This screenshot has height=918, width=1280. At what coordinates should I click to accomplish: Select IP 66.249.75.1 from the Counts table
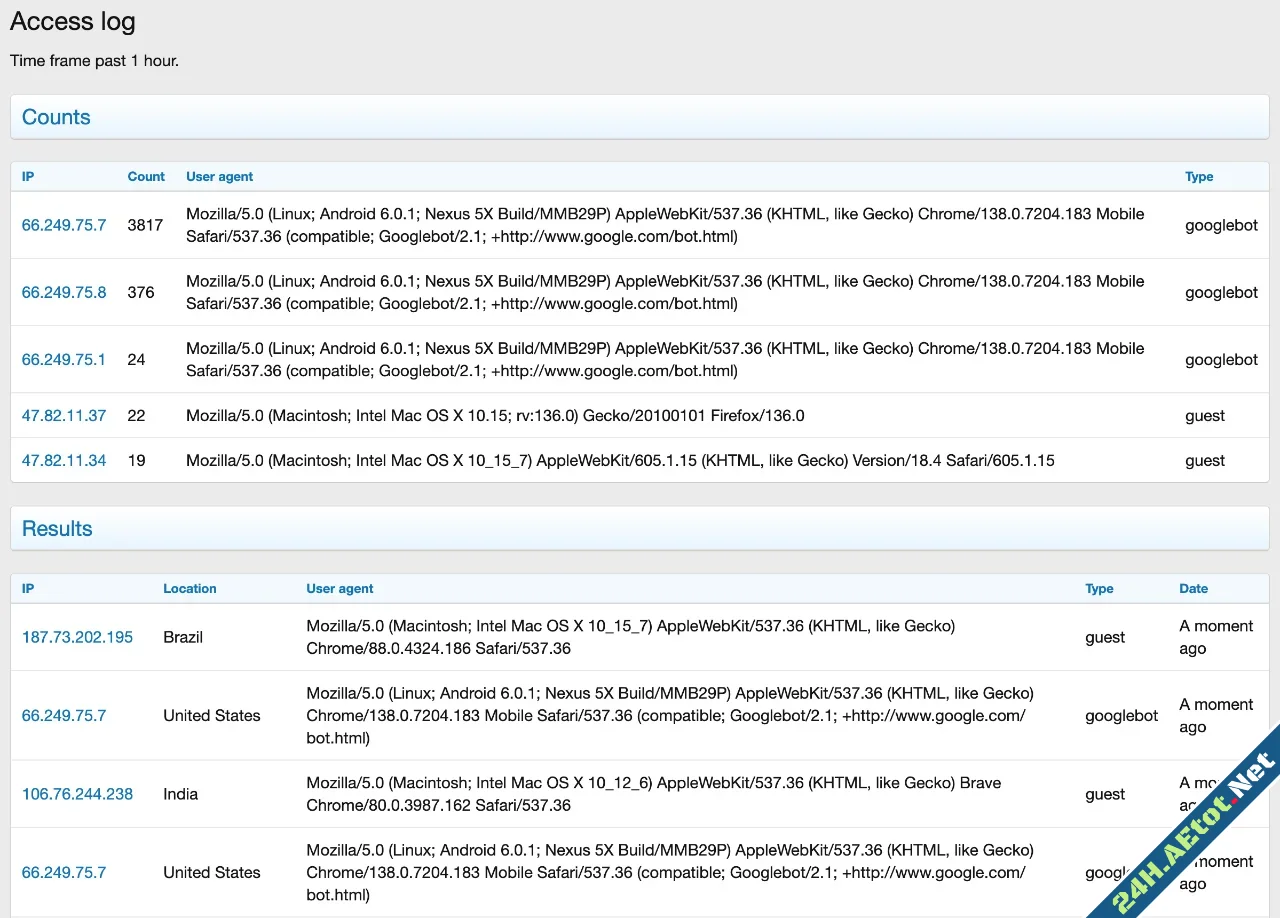tap(64, 359)
